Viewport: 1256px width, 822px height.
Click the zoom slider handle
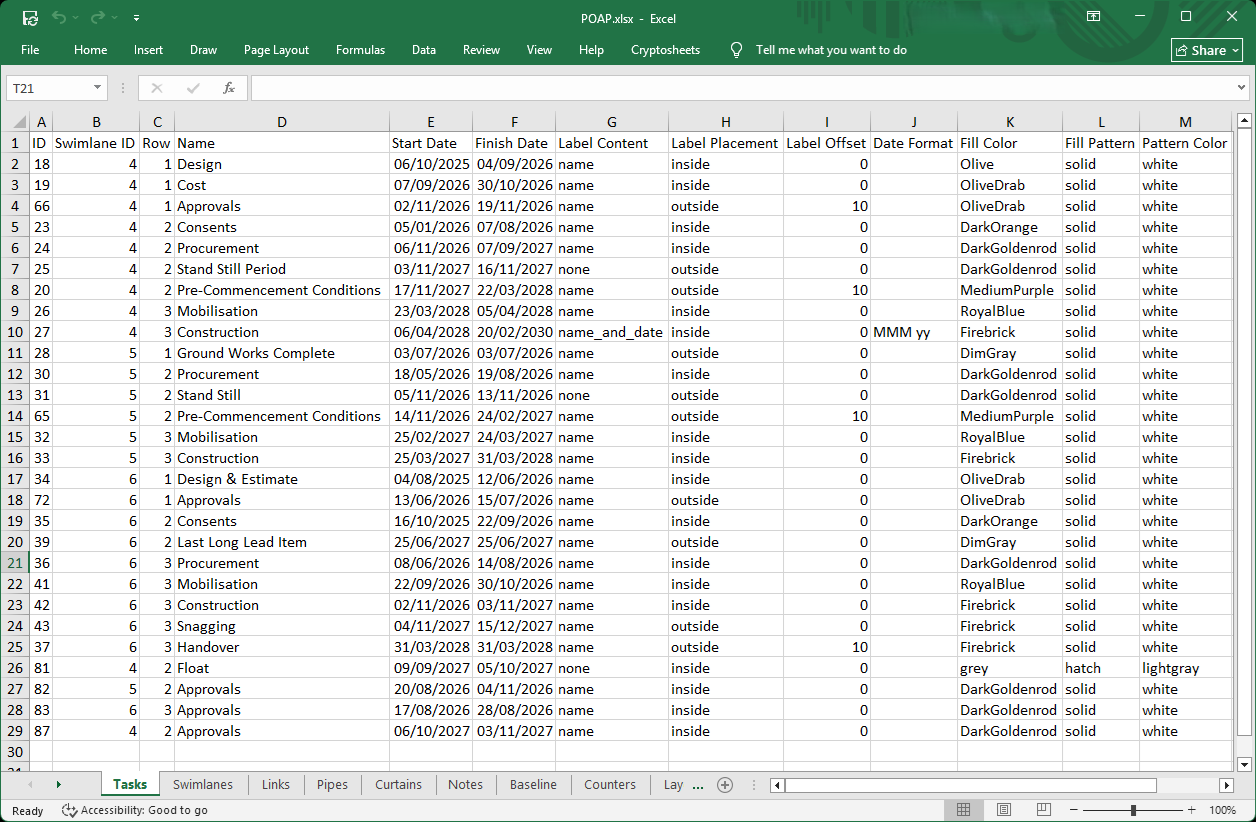coord(1133,810)
